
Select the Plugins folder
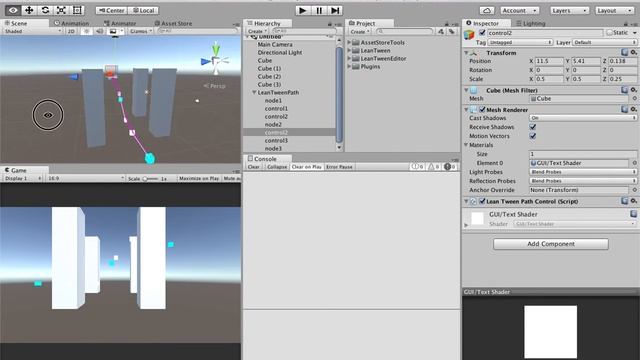point(366,67)
